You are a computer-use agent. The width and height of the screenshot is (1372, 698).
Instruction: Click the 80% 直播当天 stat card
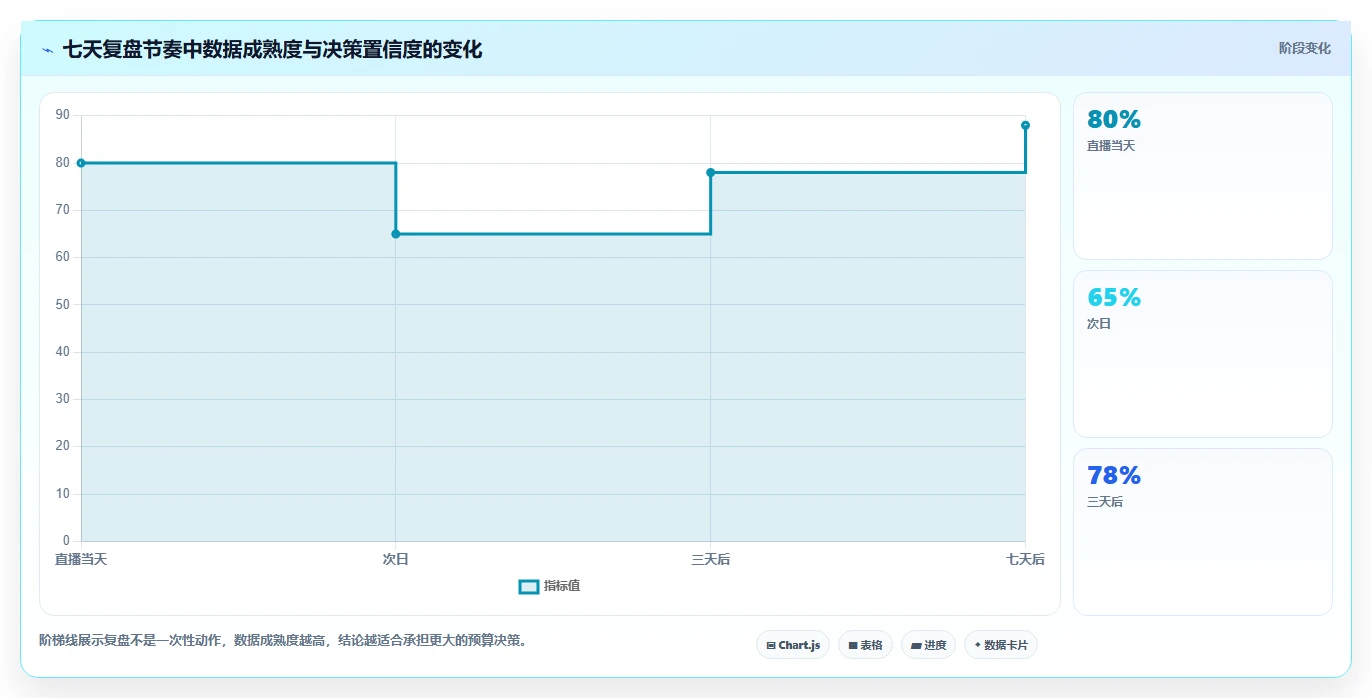(1202, 176)
